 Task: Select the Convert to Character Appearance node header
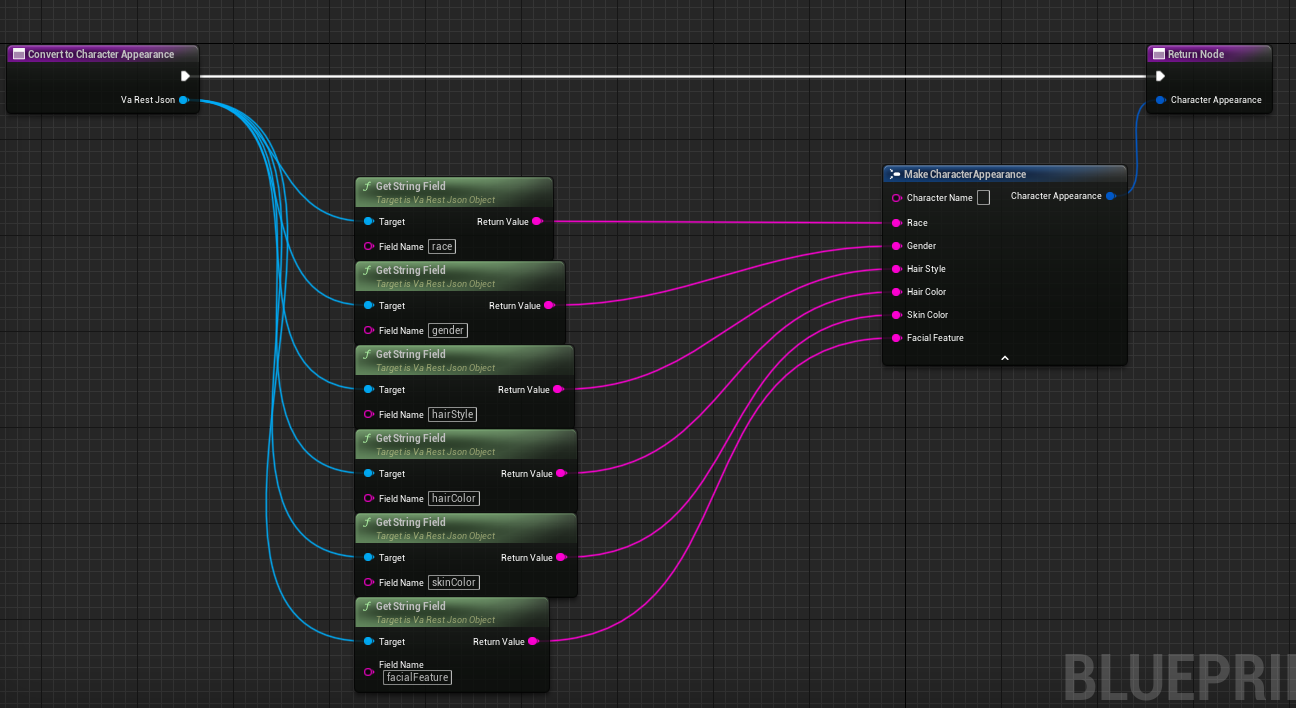[x=101, y=54]
